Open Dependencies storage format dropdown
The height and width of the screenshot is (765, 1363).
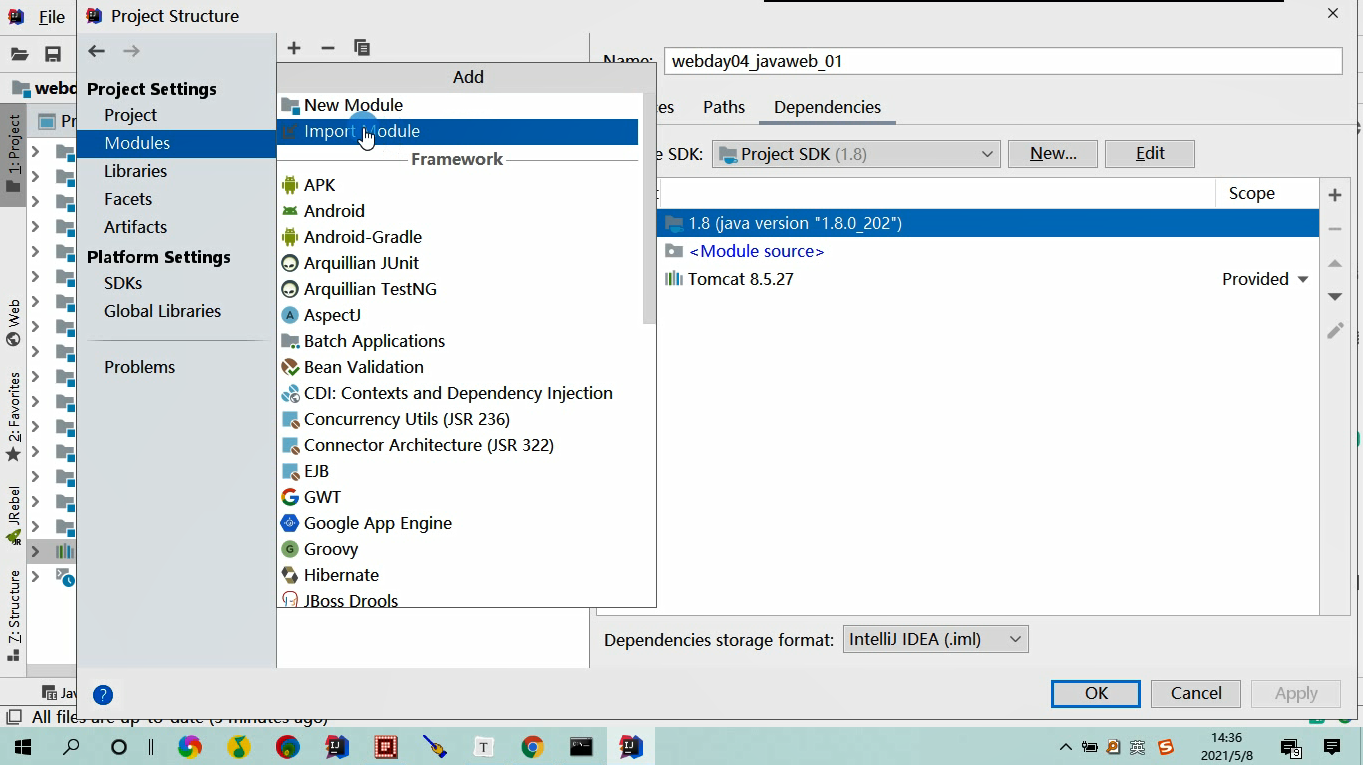[935, 639]
